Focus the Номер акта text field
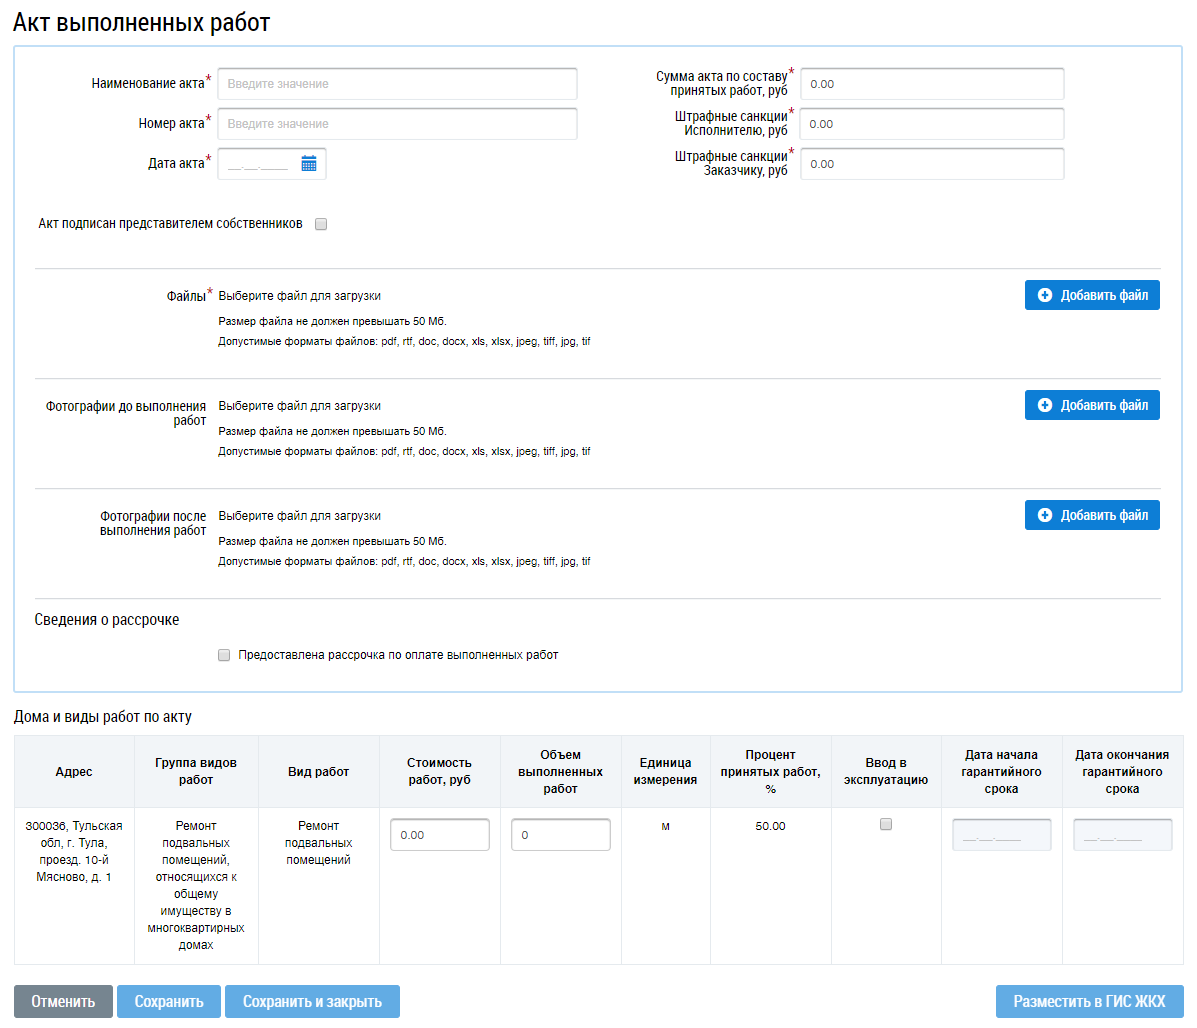 tap(397, 124)
